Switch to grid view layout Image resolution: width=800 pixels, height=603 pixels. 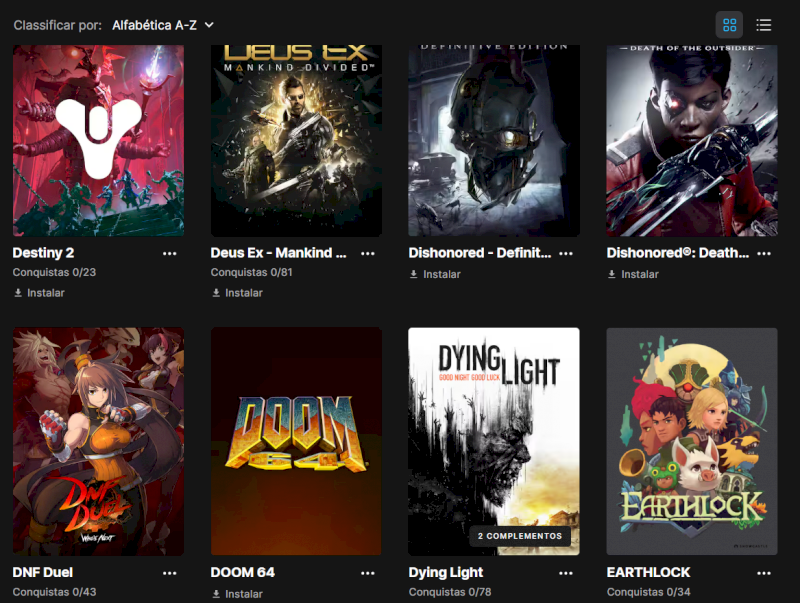[x=729, y=25]
